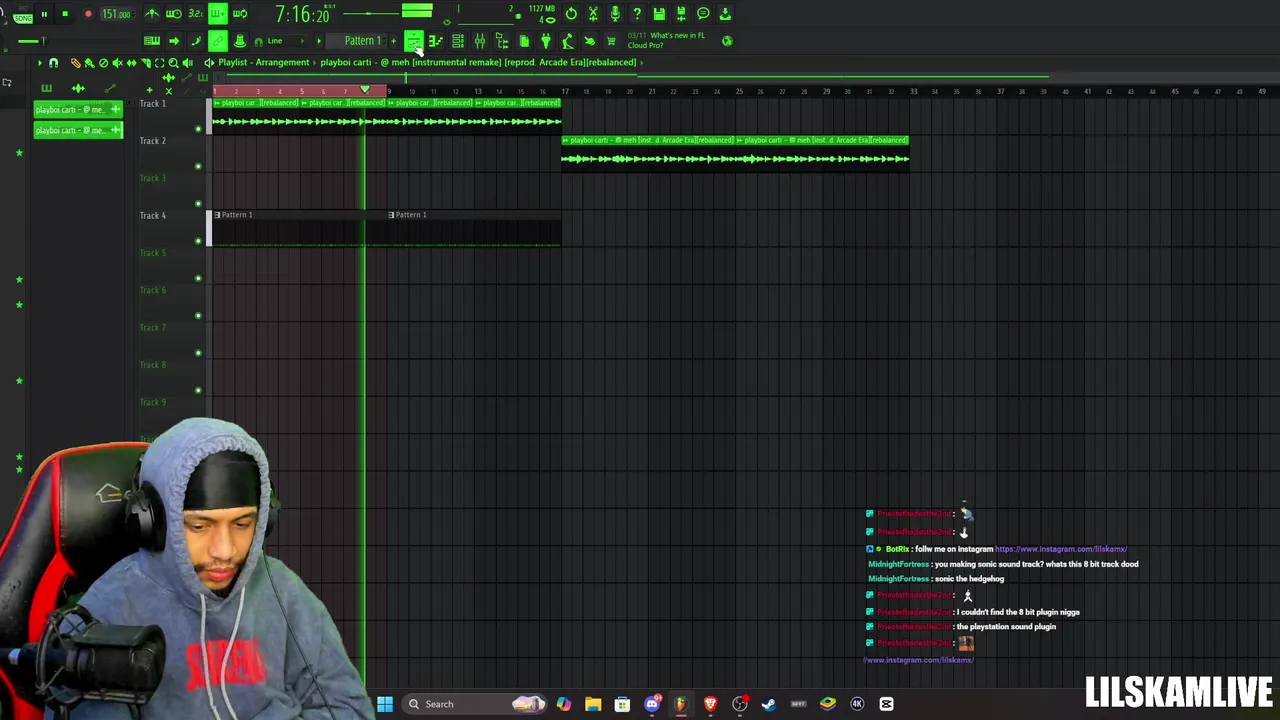Image resolution: width=1280 pixels, height=720 pixels.
Task: Select the Playlist Slice tool
Action: tap(145, 63)
